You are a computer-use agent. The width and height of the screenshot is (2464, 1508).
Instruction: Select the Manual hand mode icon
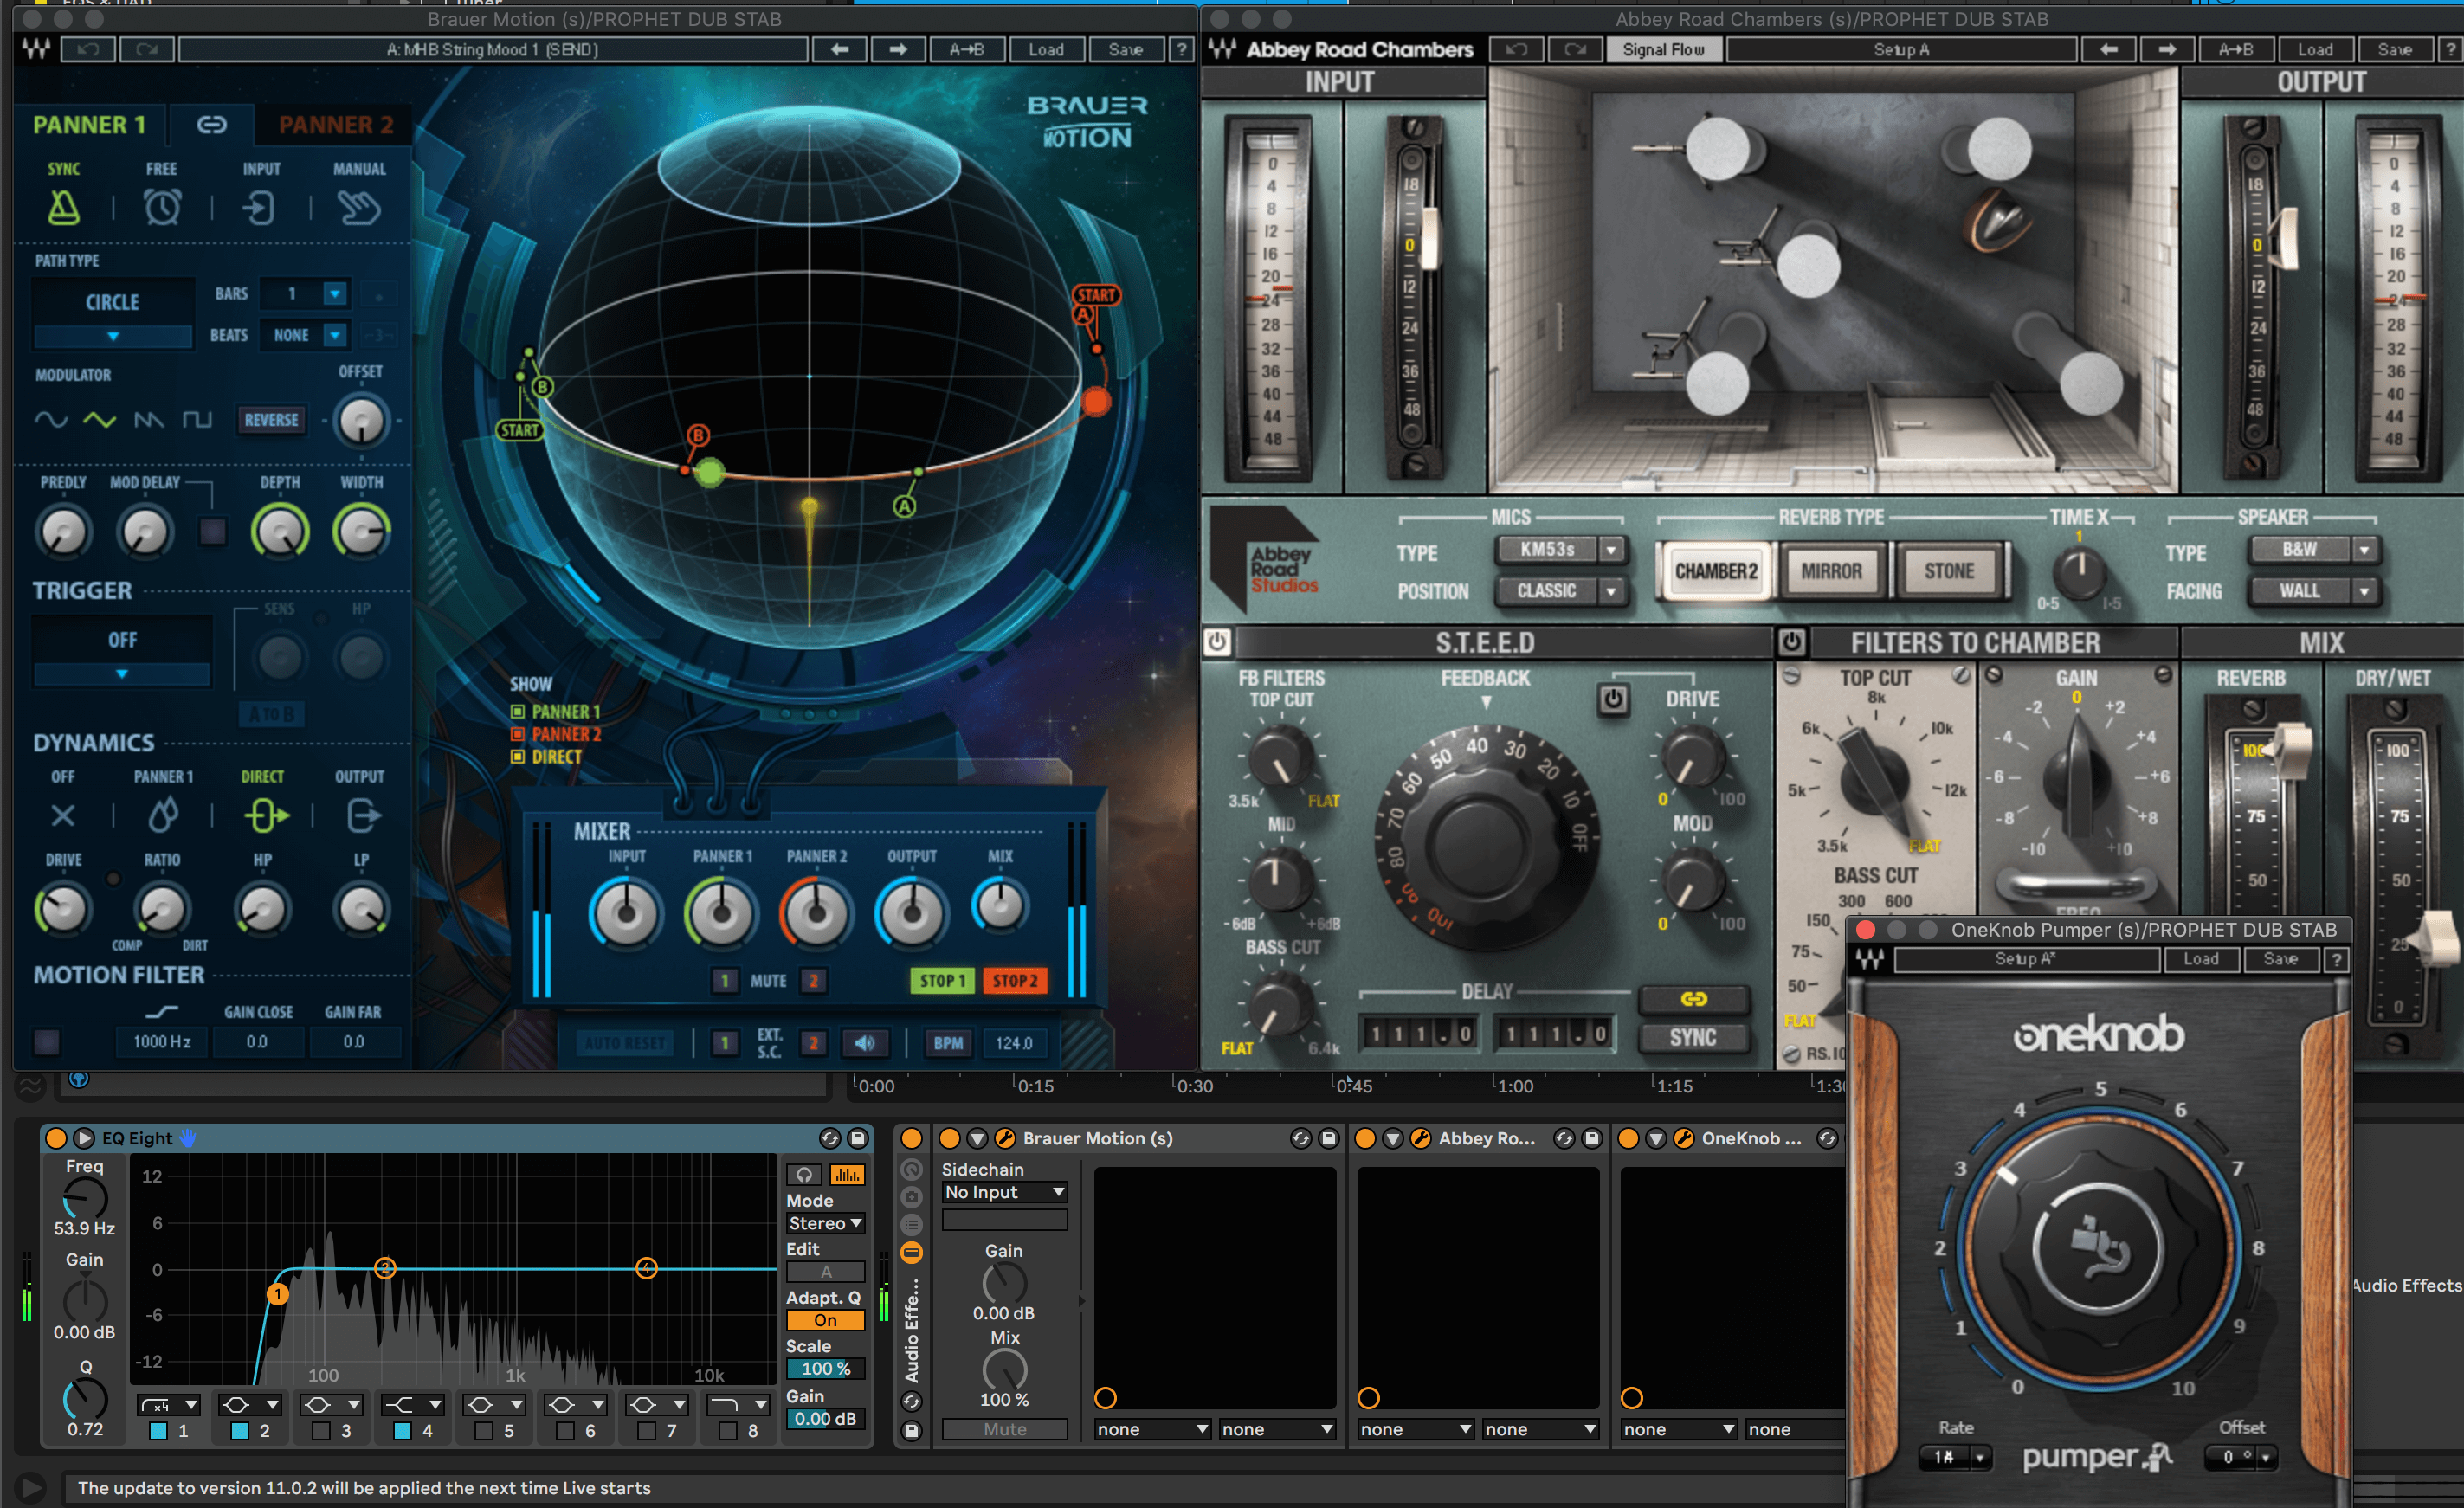tap(359, 207)
